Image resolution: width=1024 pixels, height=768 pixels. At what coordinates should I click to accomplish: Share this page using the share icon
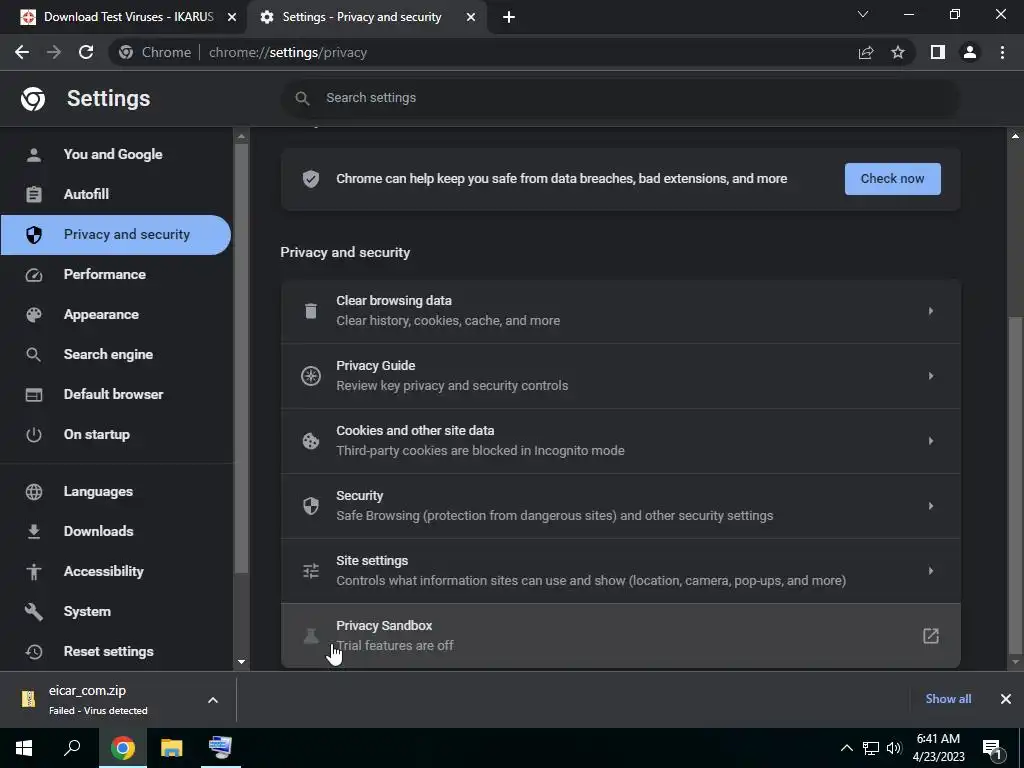click(x=866, y=52)
